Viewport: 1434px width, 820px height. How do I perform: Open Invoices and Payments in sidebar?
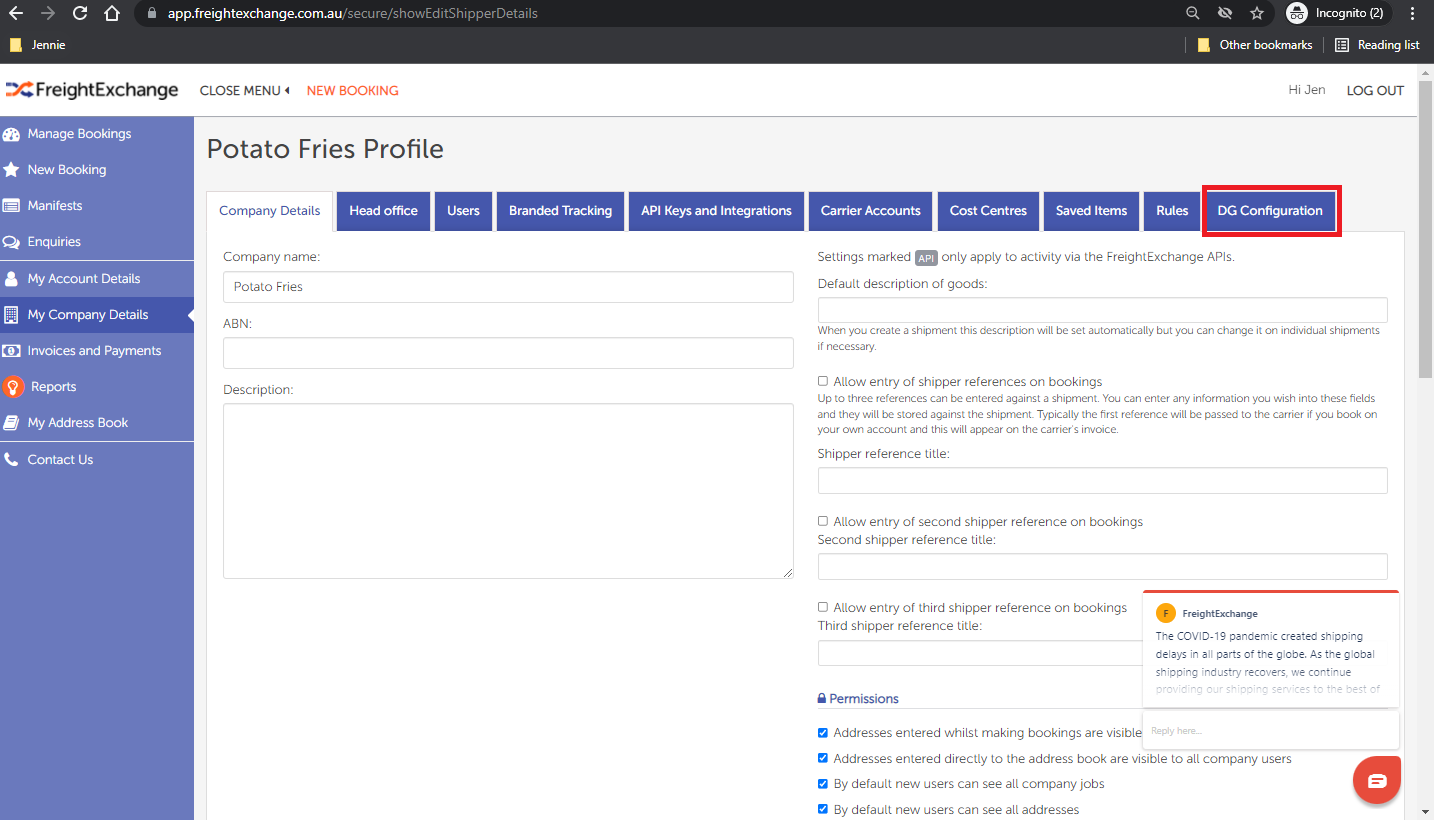click(x=94, y=351)
